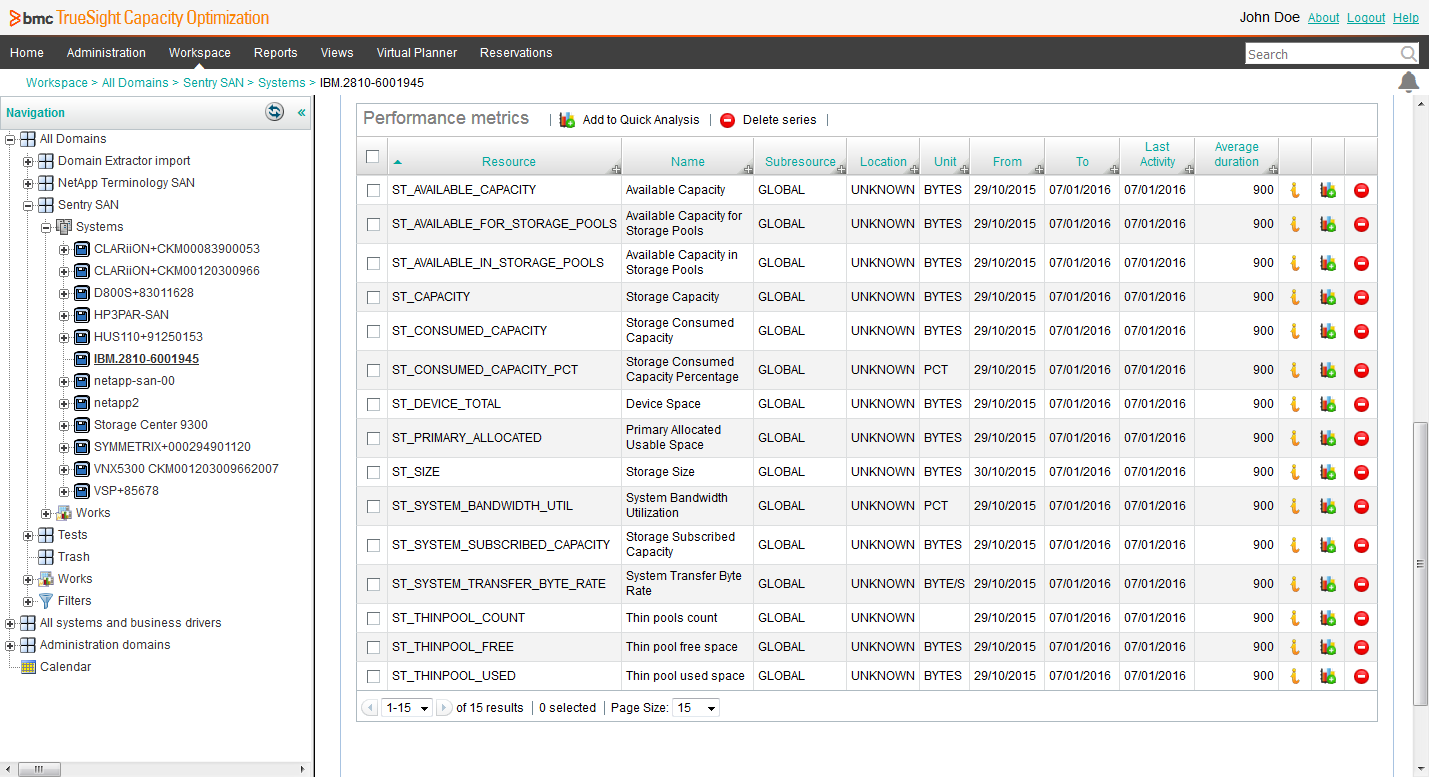
Task: Delete the ST_CAPACITY series row
Action: point(1361,297)
